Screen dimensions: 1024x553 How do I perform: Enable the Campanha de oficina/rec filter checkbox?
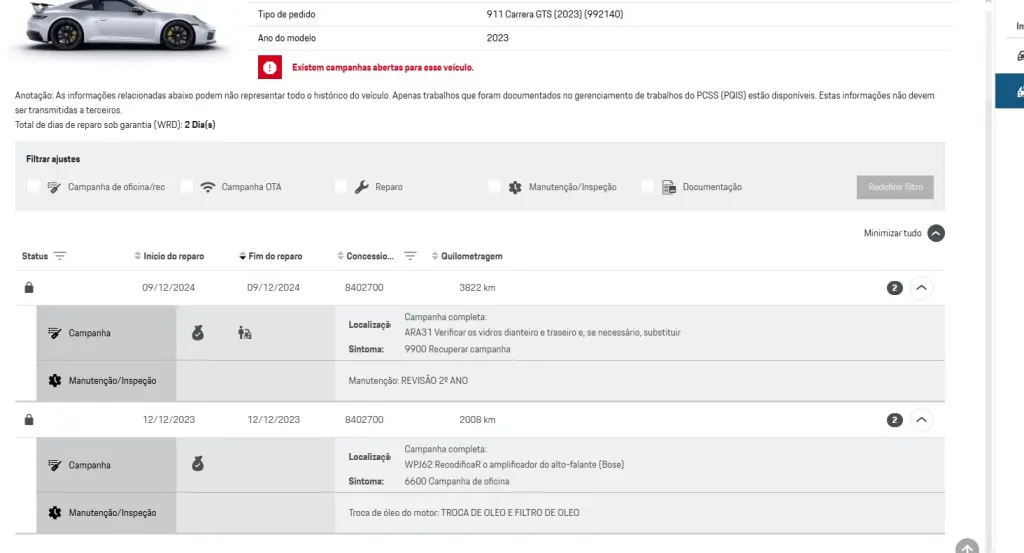34,187
